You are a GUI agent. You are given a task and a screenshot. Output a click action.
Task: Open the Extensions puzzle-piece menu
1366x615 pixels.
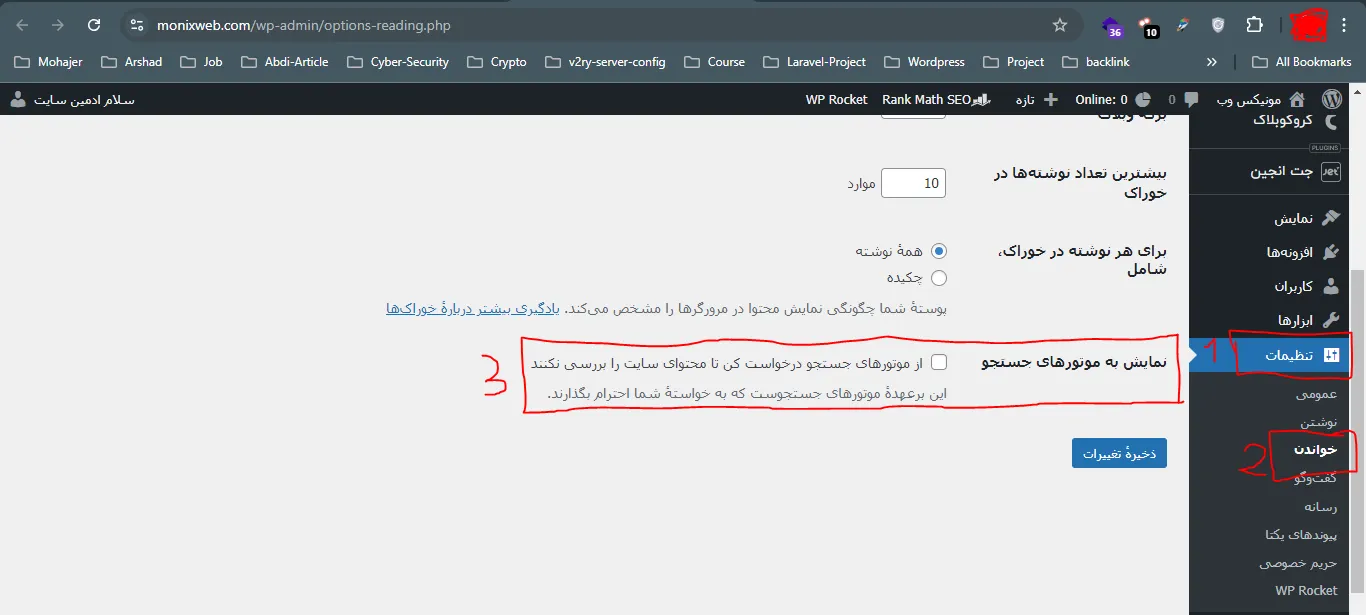click(1254, 25)
